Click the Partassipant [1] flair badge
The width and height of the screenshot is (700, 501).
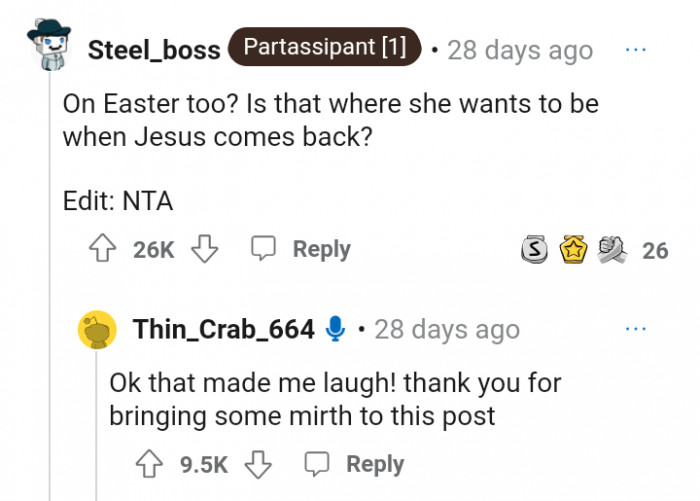point(324,48)
